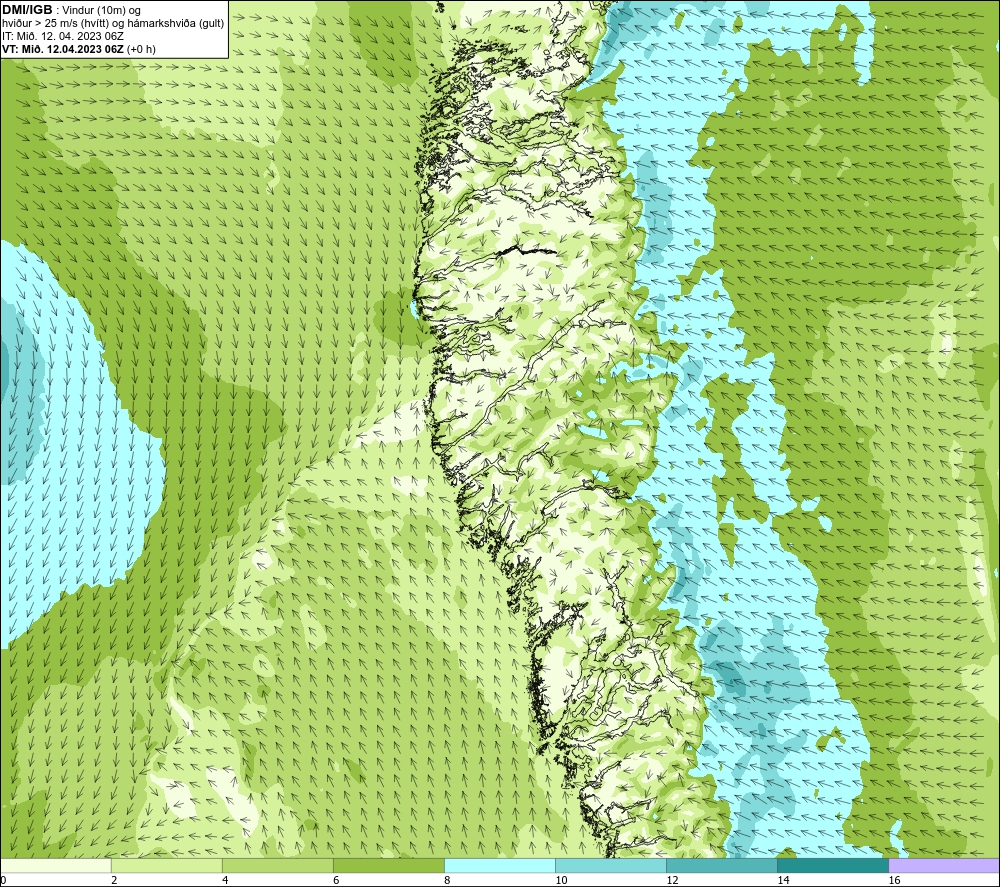The image size is (1000, 887).
Task: Click the scale label '16'
Action: [893, 881]
